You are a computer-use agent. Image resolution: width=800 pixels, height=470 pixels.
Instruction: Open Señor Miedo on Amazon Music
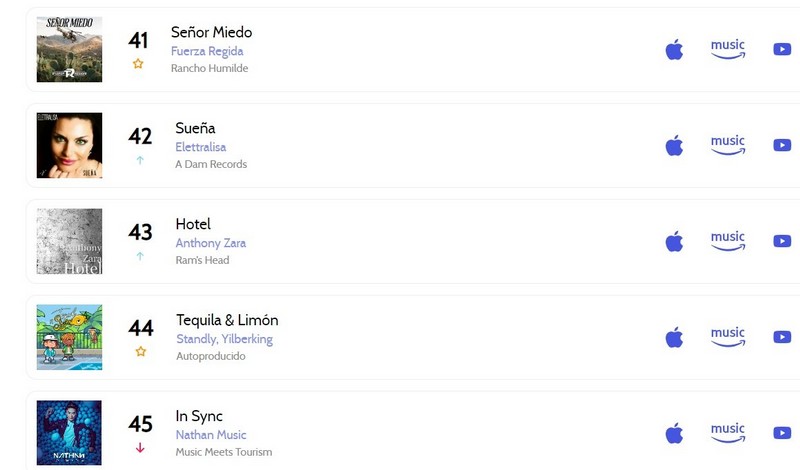click(728, 49)
